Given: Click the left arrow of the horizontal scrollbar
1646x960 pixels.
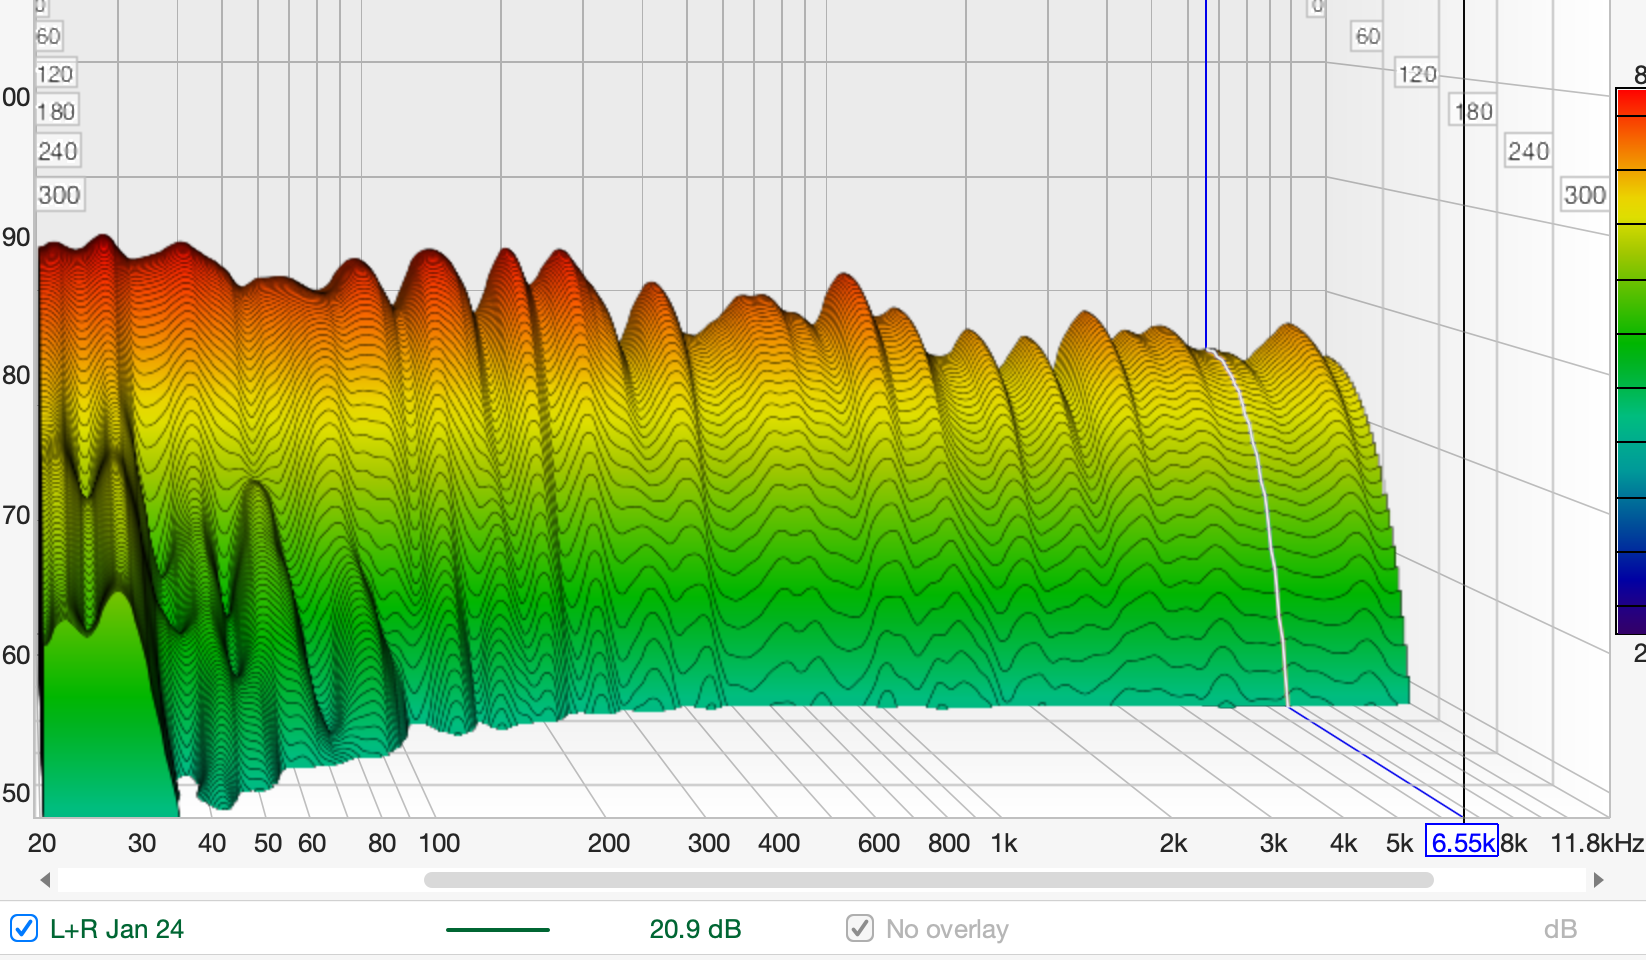Looking at the screenshot, I should tap(45, 880).
